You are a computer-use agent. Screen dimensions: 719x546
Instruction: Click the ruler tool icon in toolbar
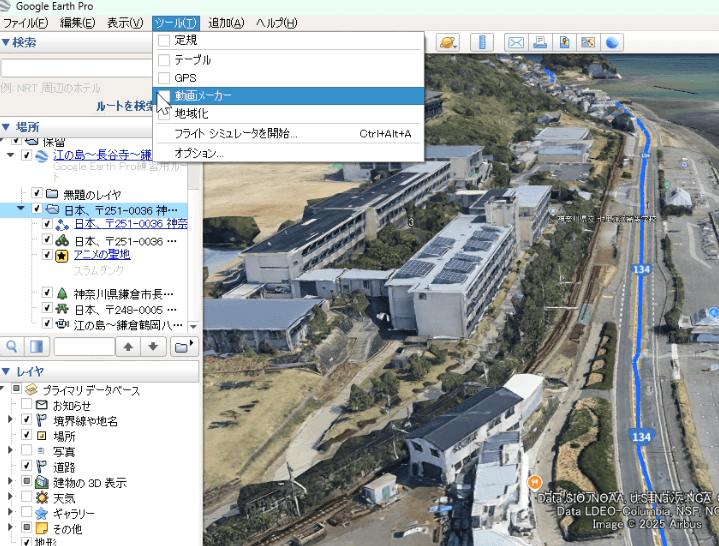click(x=482, y=42)
